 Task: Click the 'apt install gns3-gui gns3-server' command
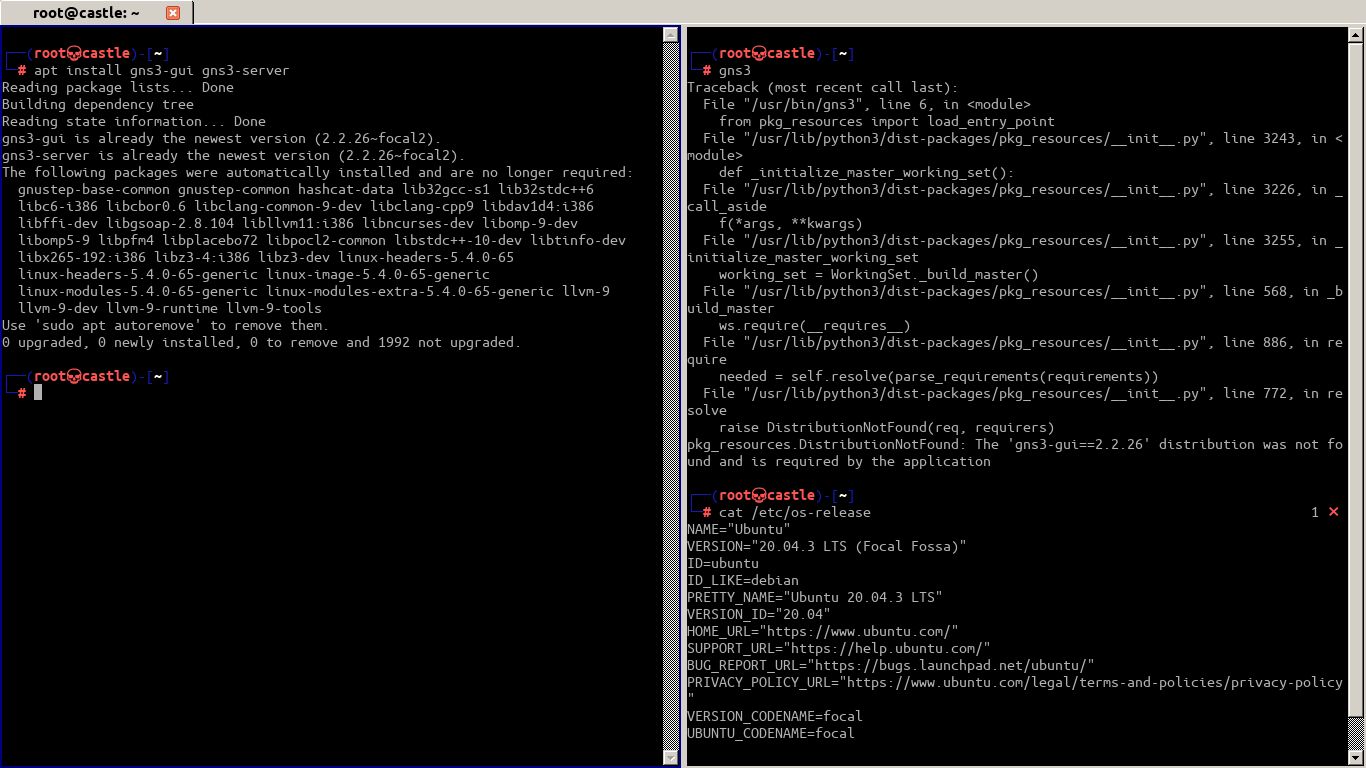click(161, 70)
